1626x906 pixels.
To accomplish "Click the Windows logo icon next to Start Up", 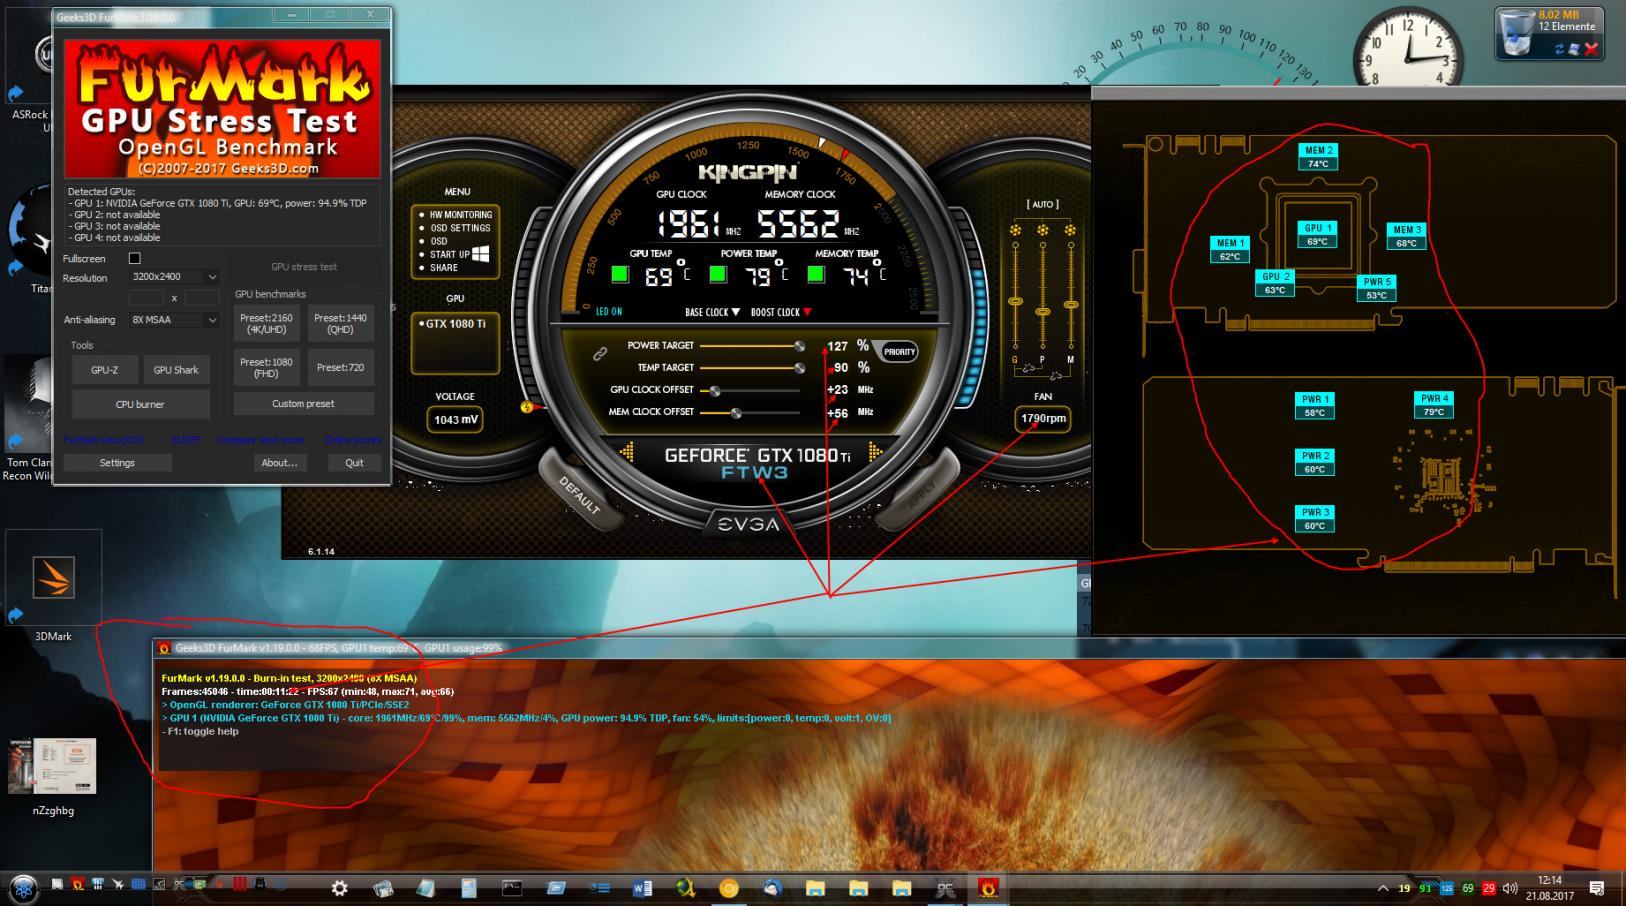I will click(x=481, y=254).
